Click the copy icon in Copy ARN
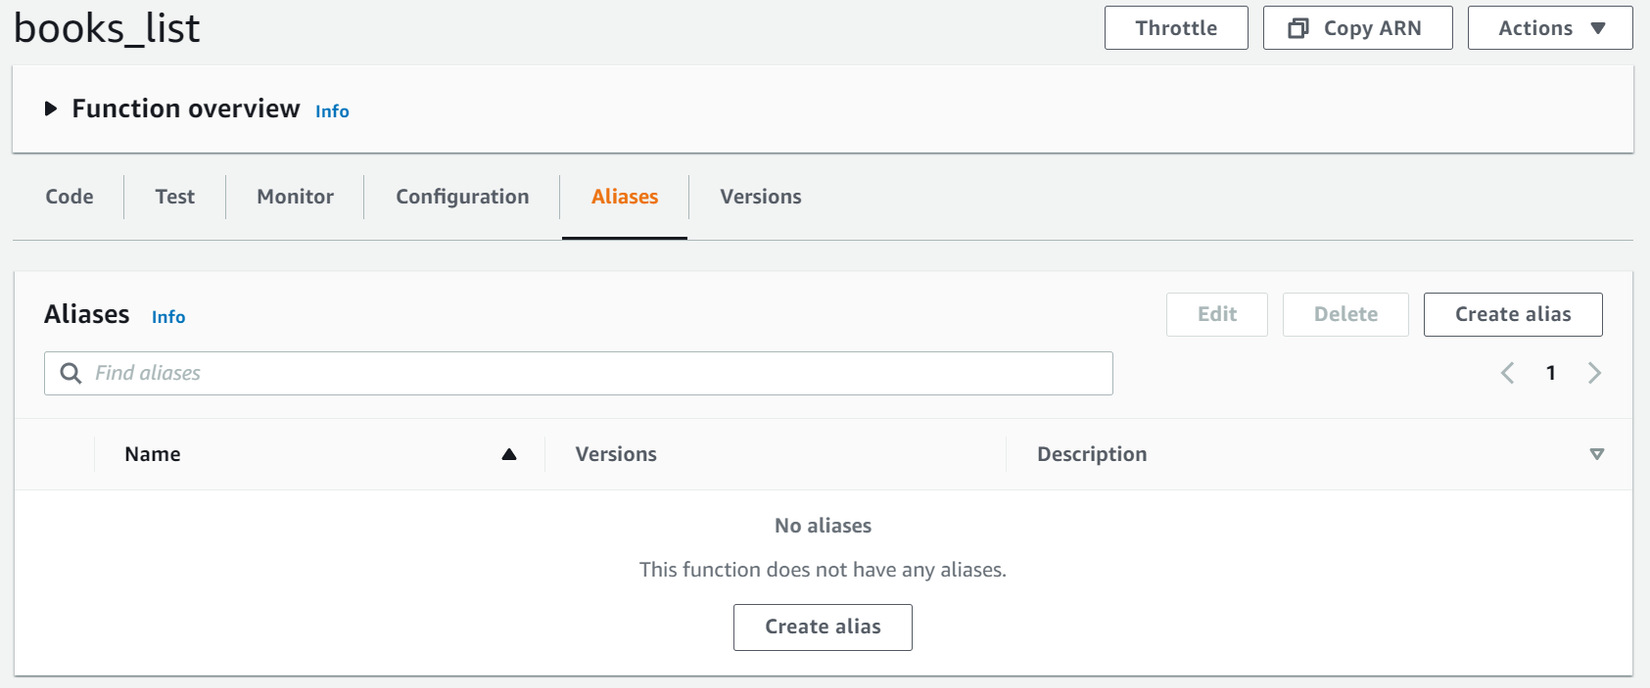 pyautogui.click(x=1298, y=28)
